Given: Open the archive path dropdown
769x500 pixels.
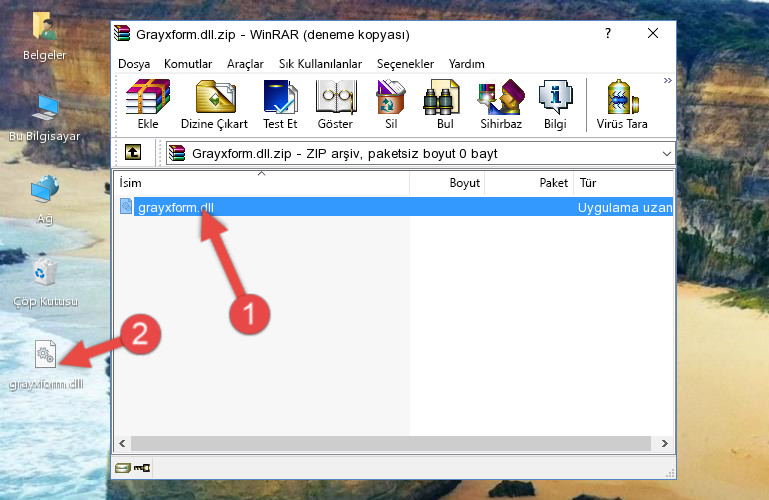Looking at the screenshot, I should 666,153.
